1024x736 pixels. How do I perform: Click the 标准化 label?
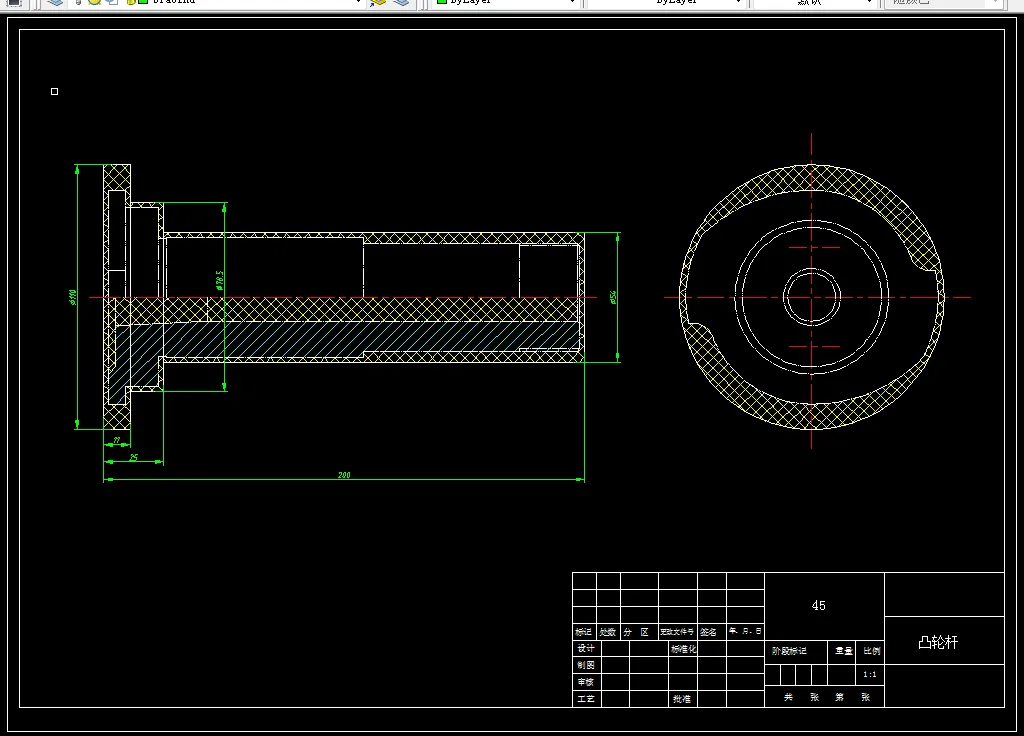click(x=683, y=648)
